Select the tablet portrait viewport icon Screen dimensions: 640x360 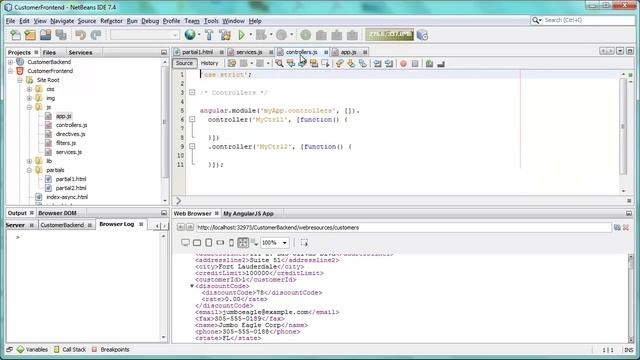[x=209, y=242]
